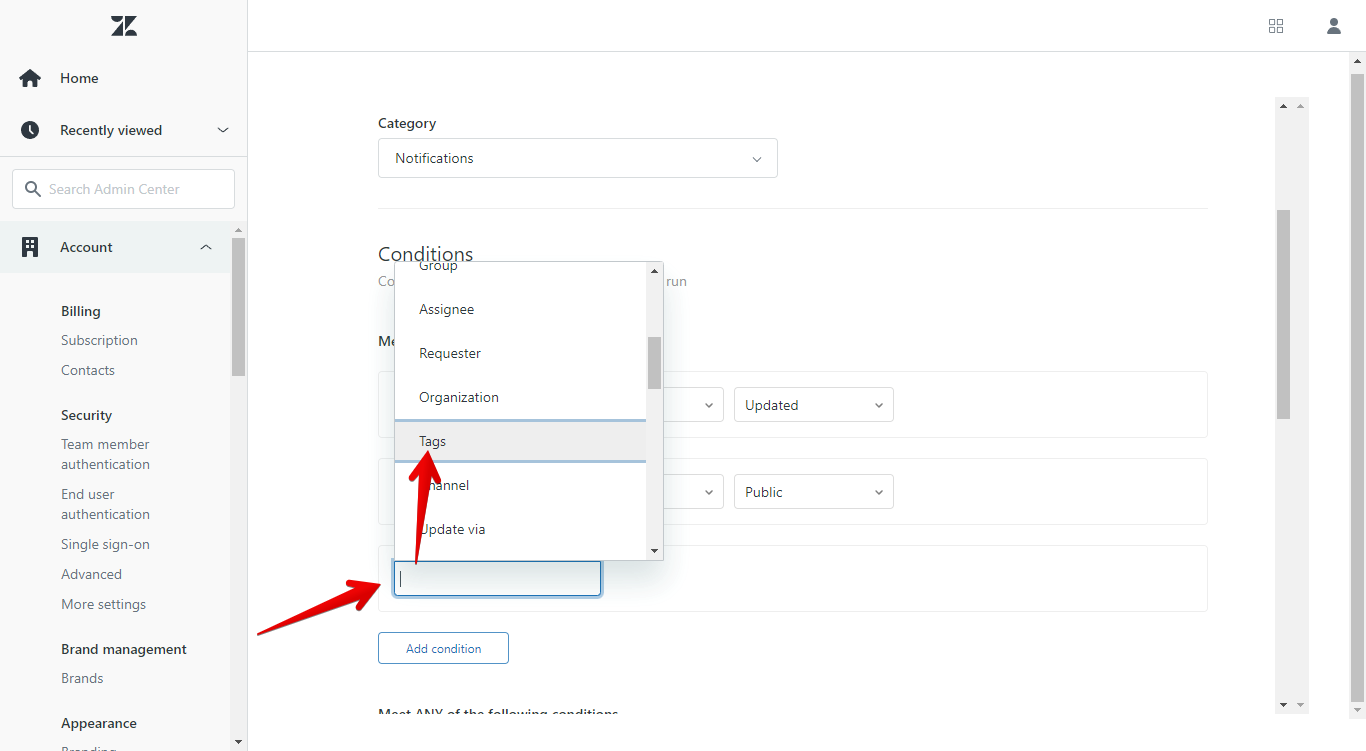
Task: Click the Zendesk logo icon
Action: (x=124, y=27)
